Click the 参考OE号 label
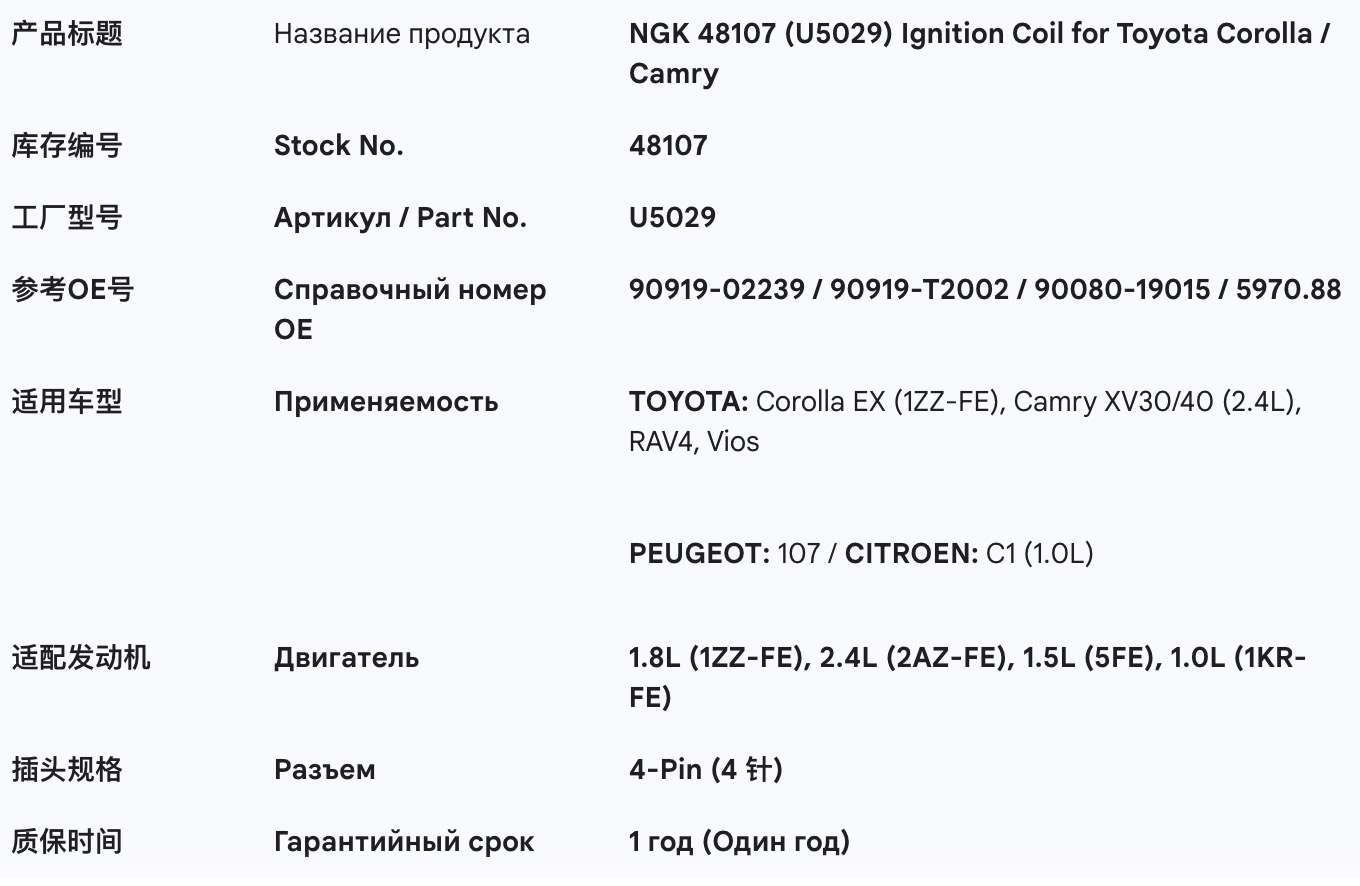The height and width of the screenshot is (886, 1360). point(72,290)
